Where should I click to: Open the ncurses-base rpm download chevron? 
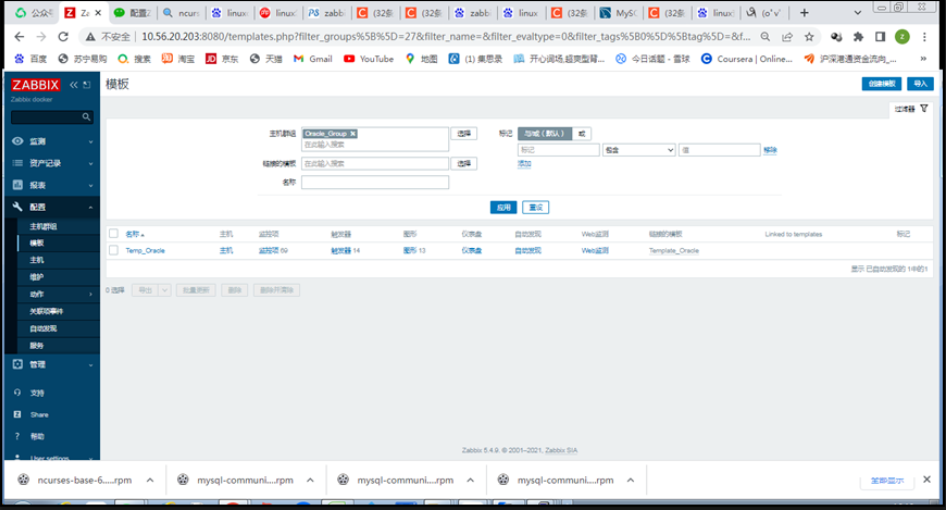click(x=150, y=480)
